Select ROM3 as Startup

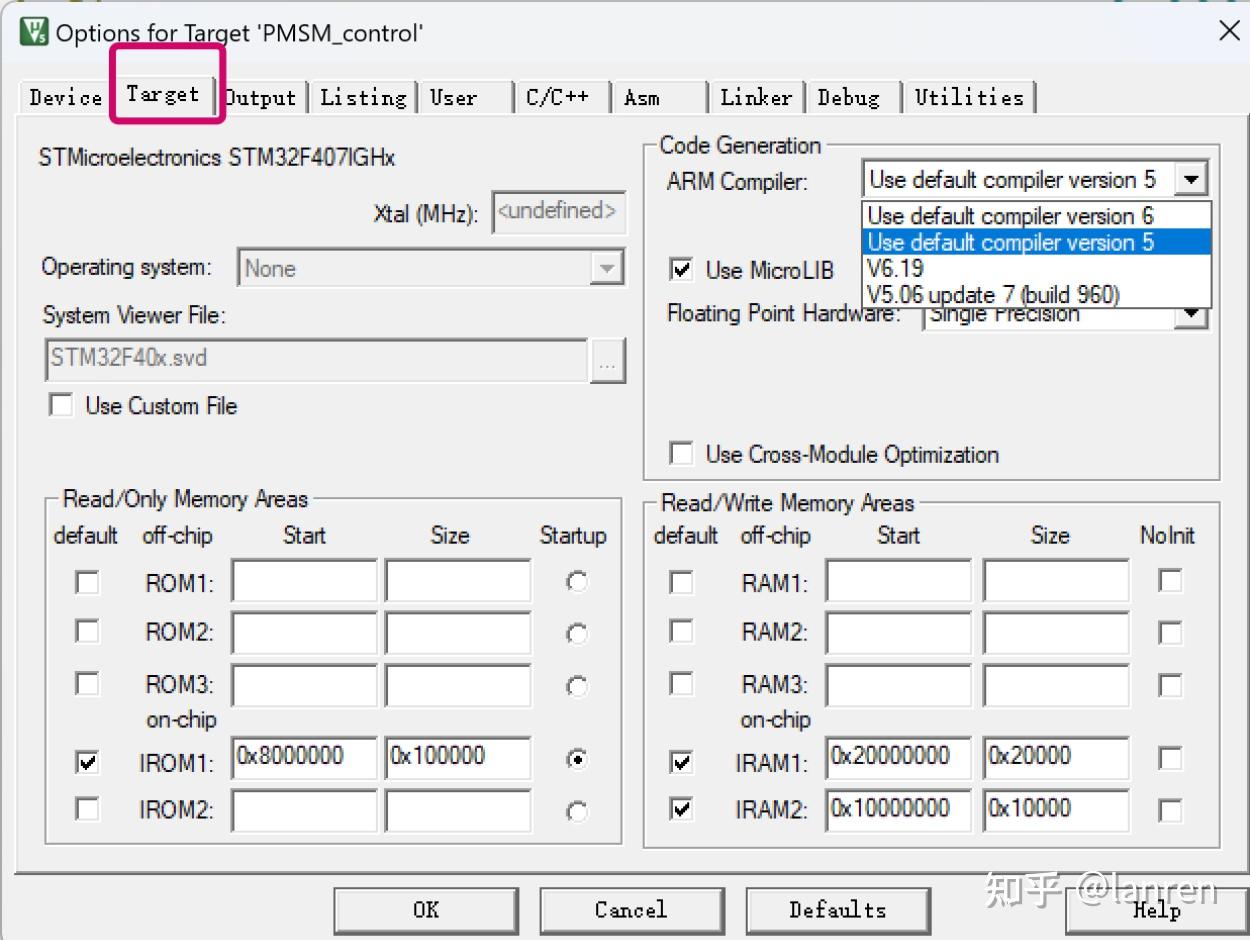(576, 687)
